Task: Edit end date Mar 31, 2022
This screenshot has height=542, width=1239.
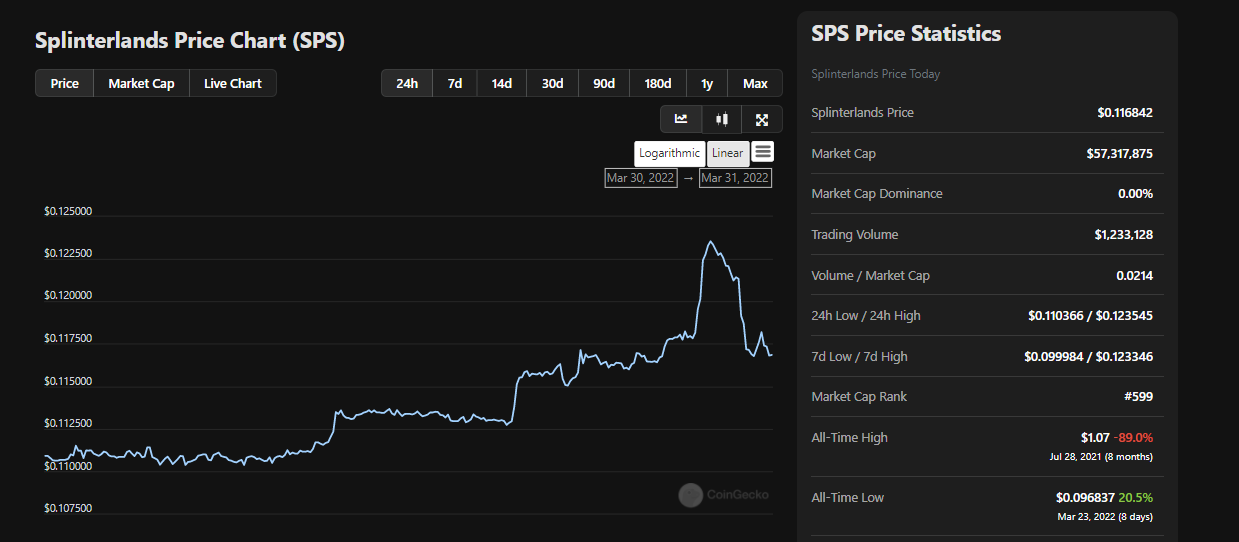Action: coord(735,178)
